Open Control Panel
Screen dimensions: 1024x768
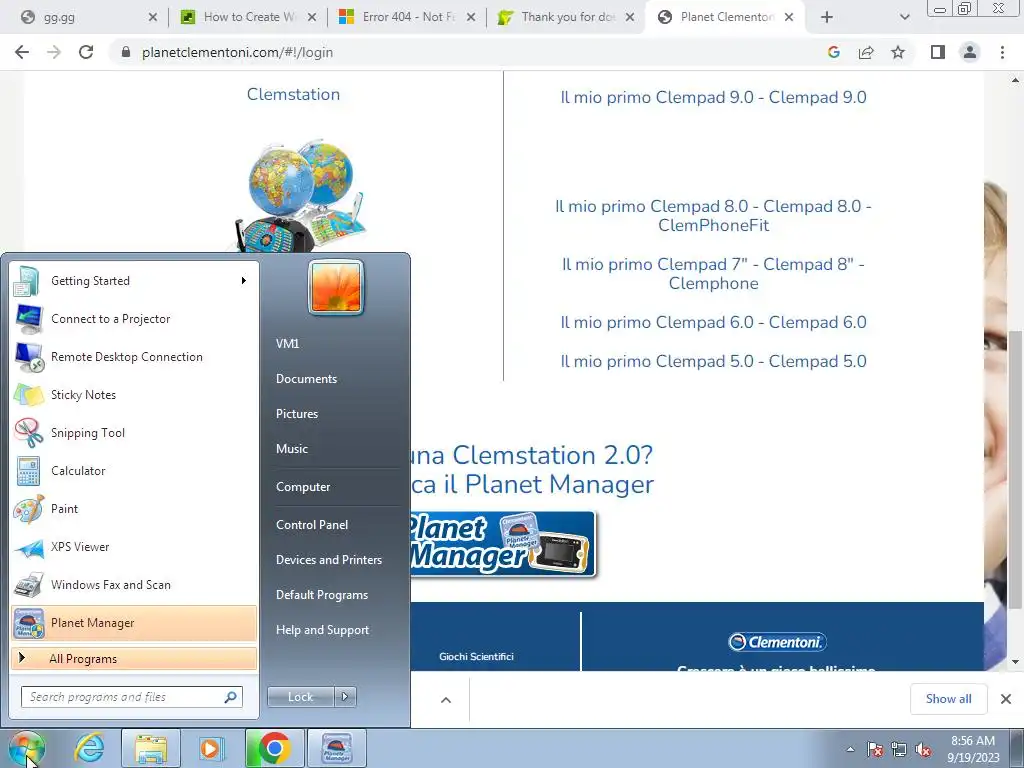click(312, 524)
